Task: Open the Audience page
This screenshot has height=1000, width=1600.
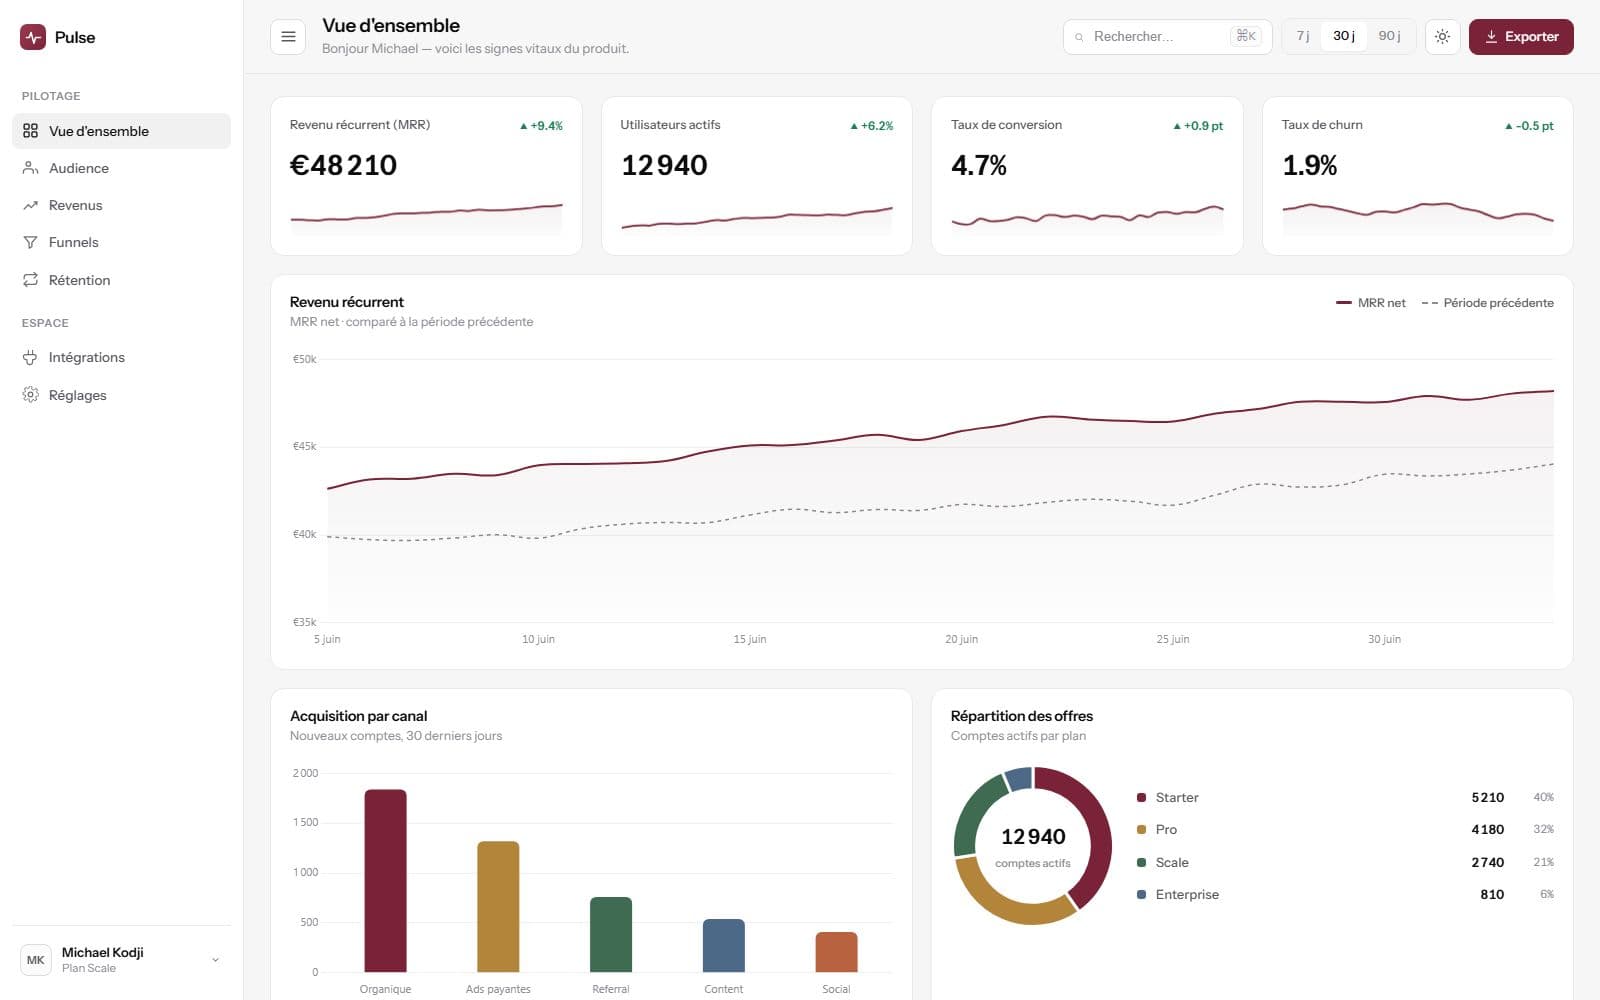Action: tap(121, 168)
